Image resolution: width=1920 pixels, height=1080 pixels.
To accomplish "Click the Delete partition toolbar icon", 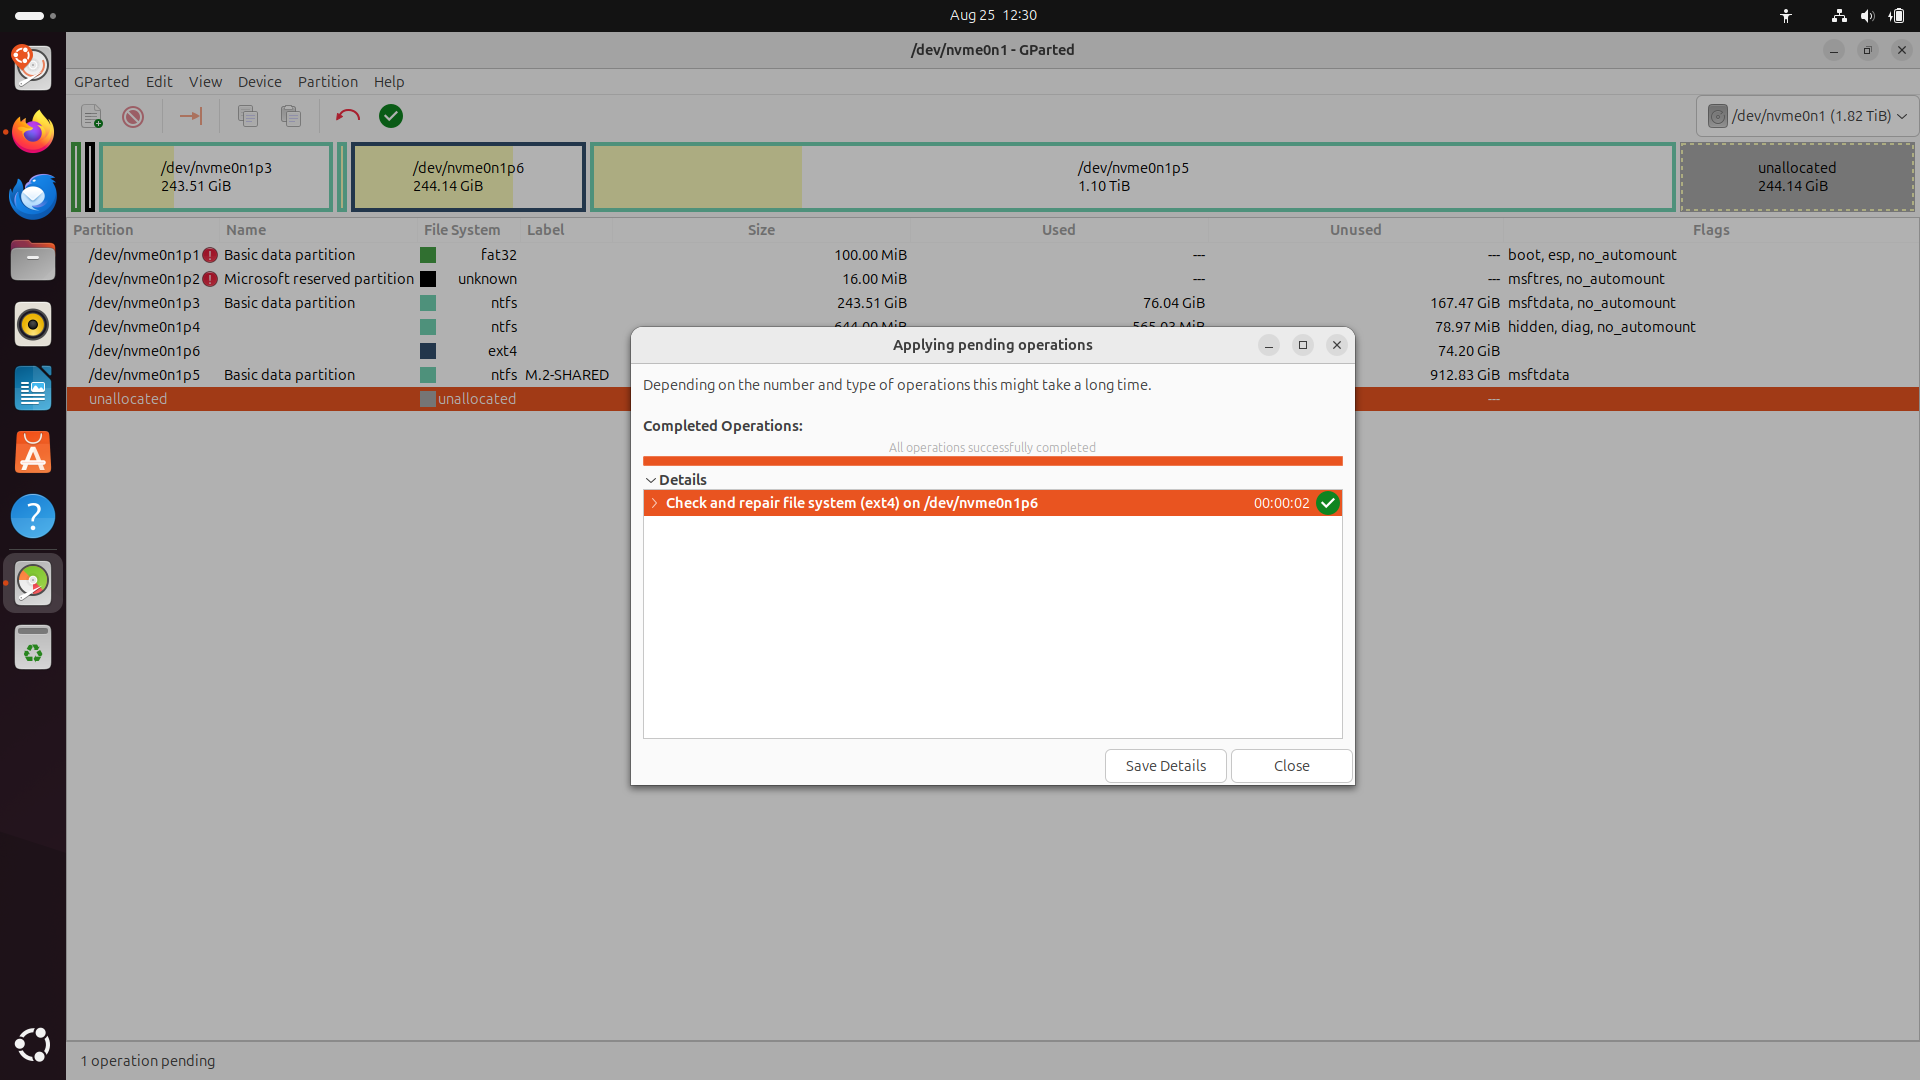I will pos(133,116).
